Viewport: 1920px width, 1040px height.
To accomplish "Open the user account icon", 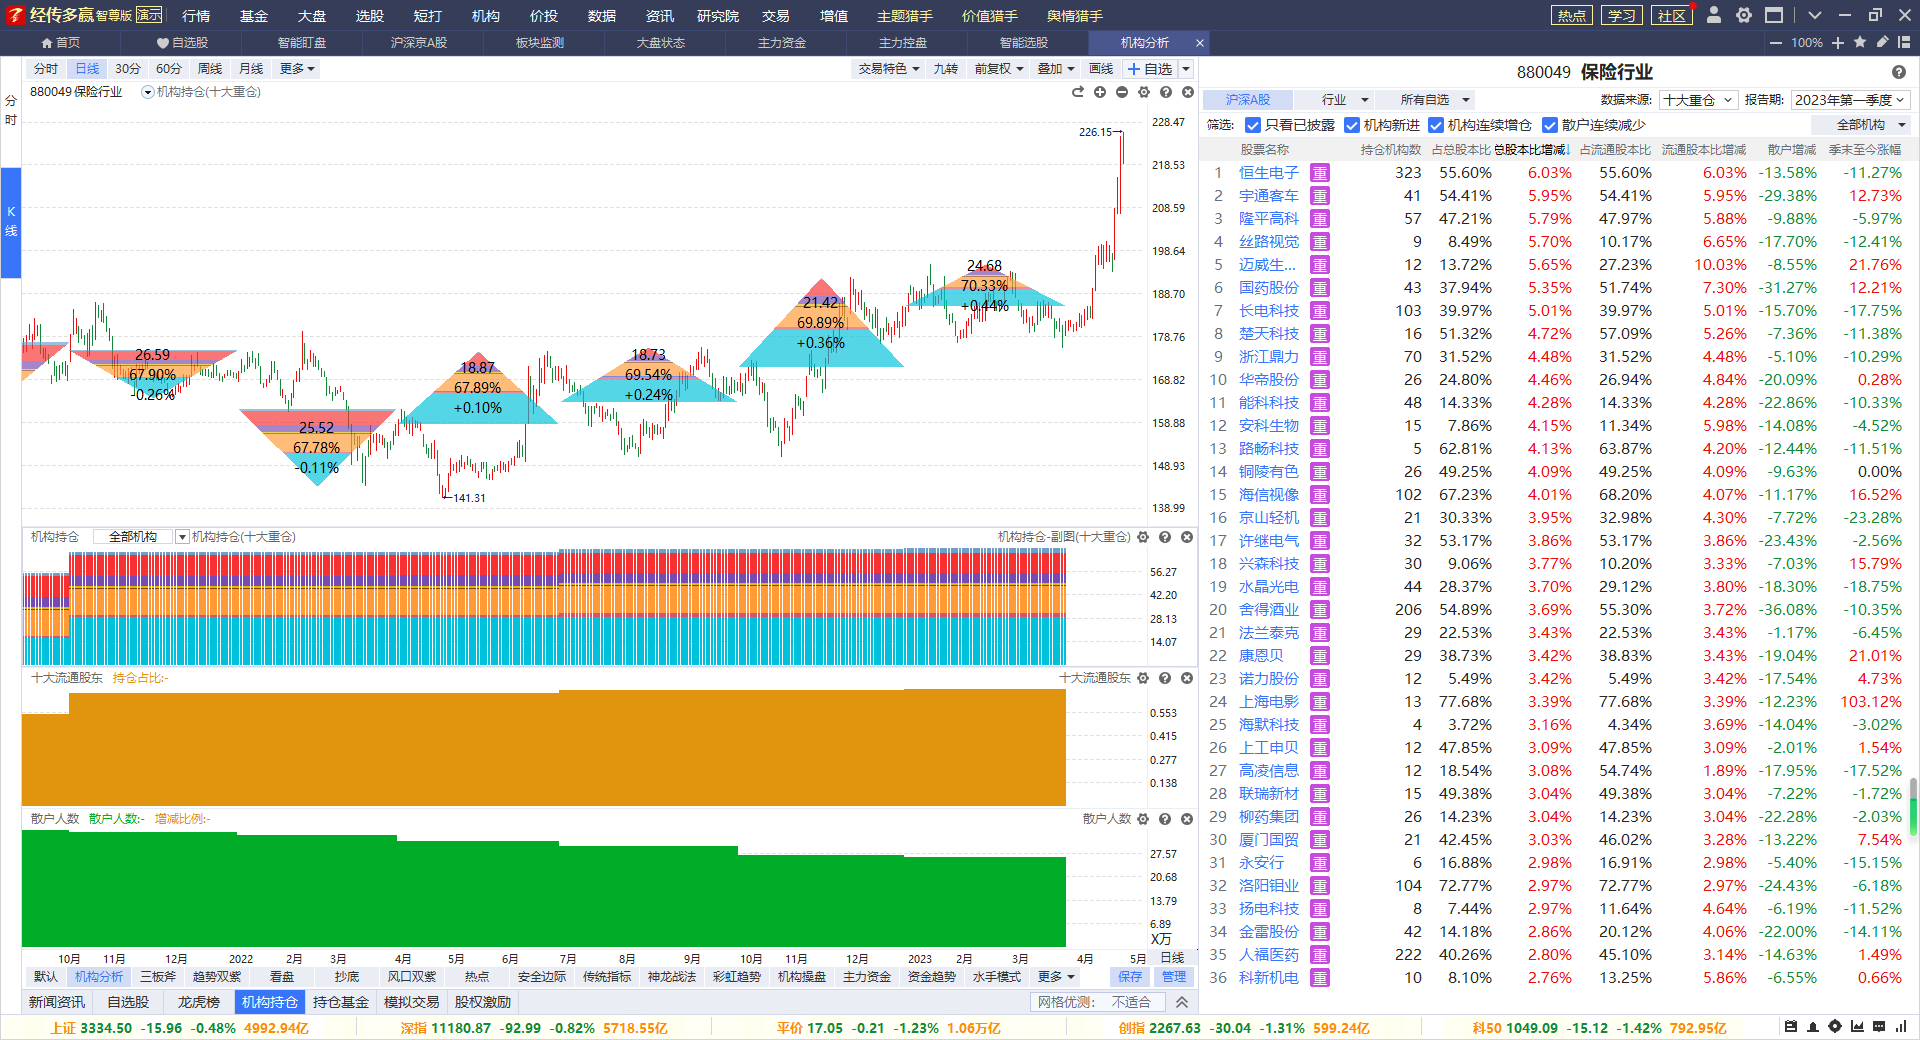I will pyautogui.click(x=1714, y=15).
